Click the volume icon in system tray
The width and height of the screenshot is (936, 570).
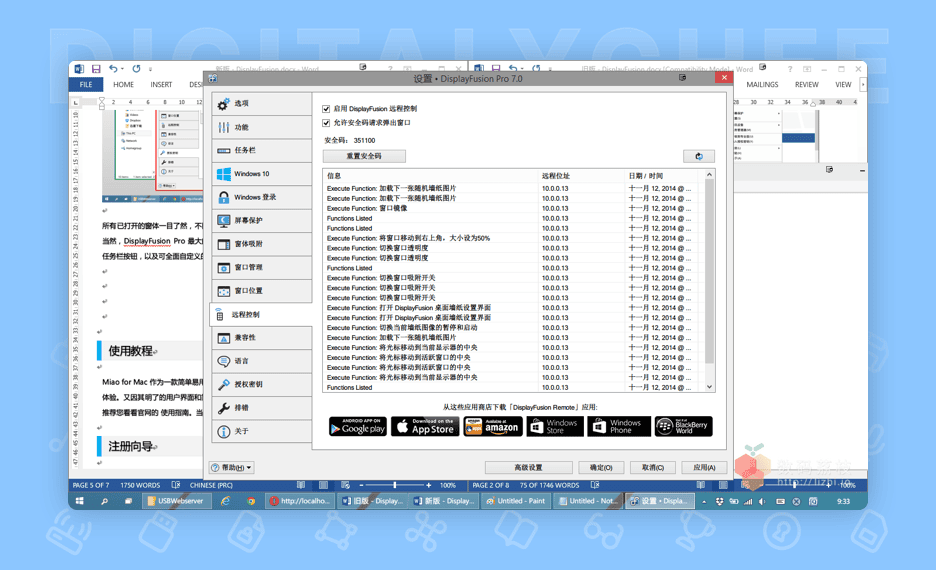(762, 501)
